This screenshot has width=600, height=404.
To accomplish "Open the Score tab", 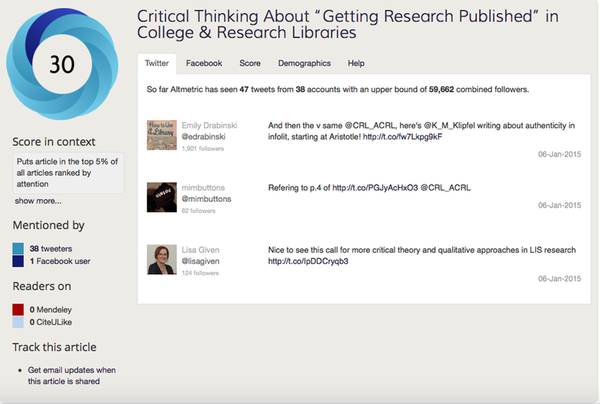I will point(250,63).
